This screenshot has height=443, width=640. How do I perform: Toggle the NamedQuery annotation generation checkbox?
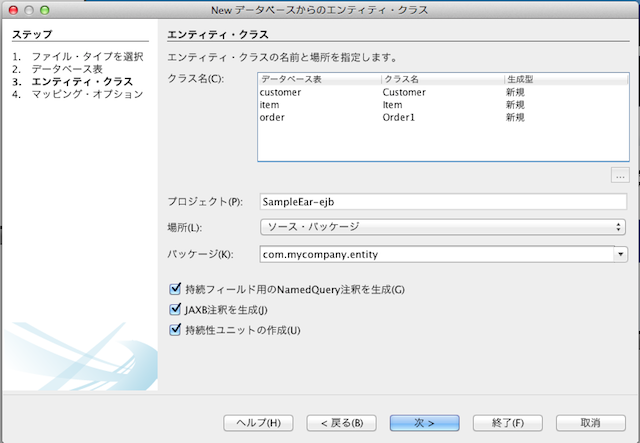point(176,290)
